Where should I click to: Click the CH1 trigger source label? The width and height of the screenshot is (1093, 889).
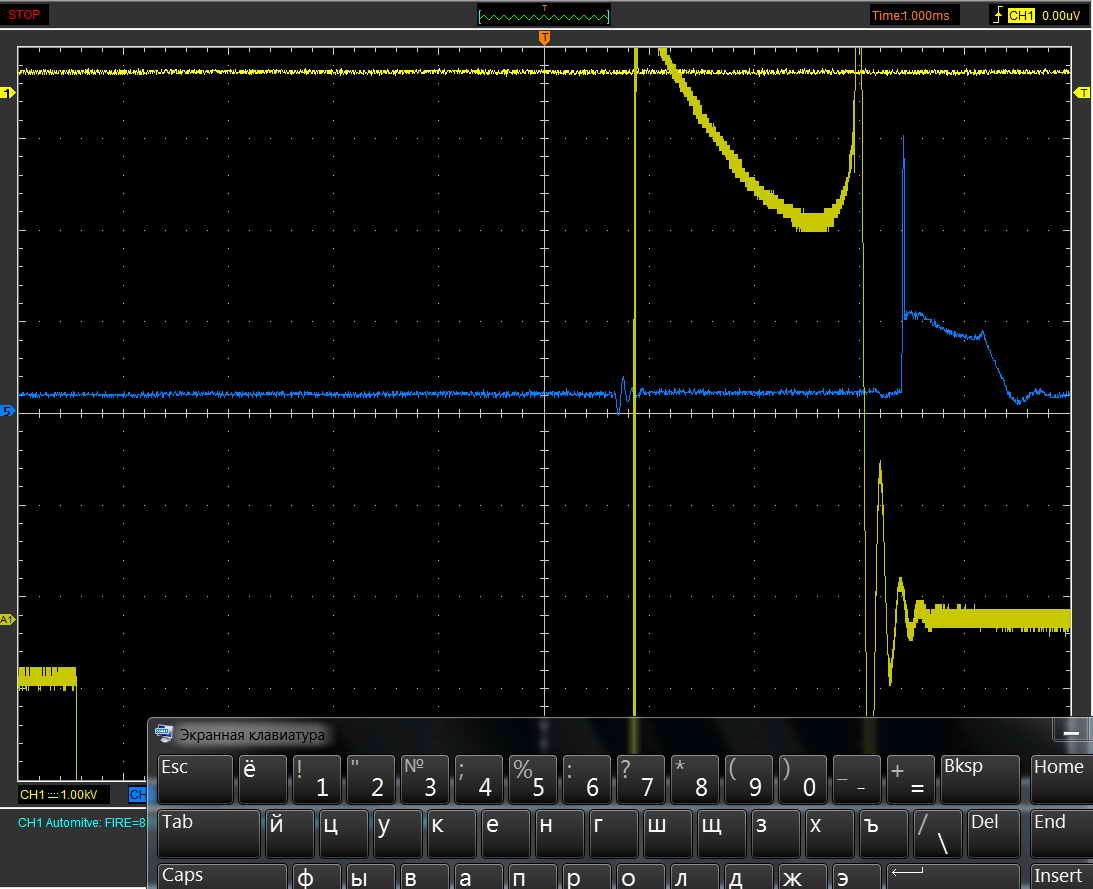click(x=1021, y=16)
